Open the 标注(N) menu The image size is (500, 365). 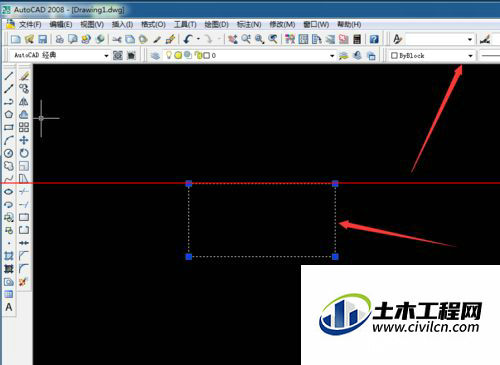coord(249,25)
